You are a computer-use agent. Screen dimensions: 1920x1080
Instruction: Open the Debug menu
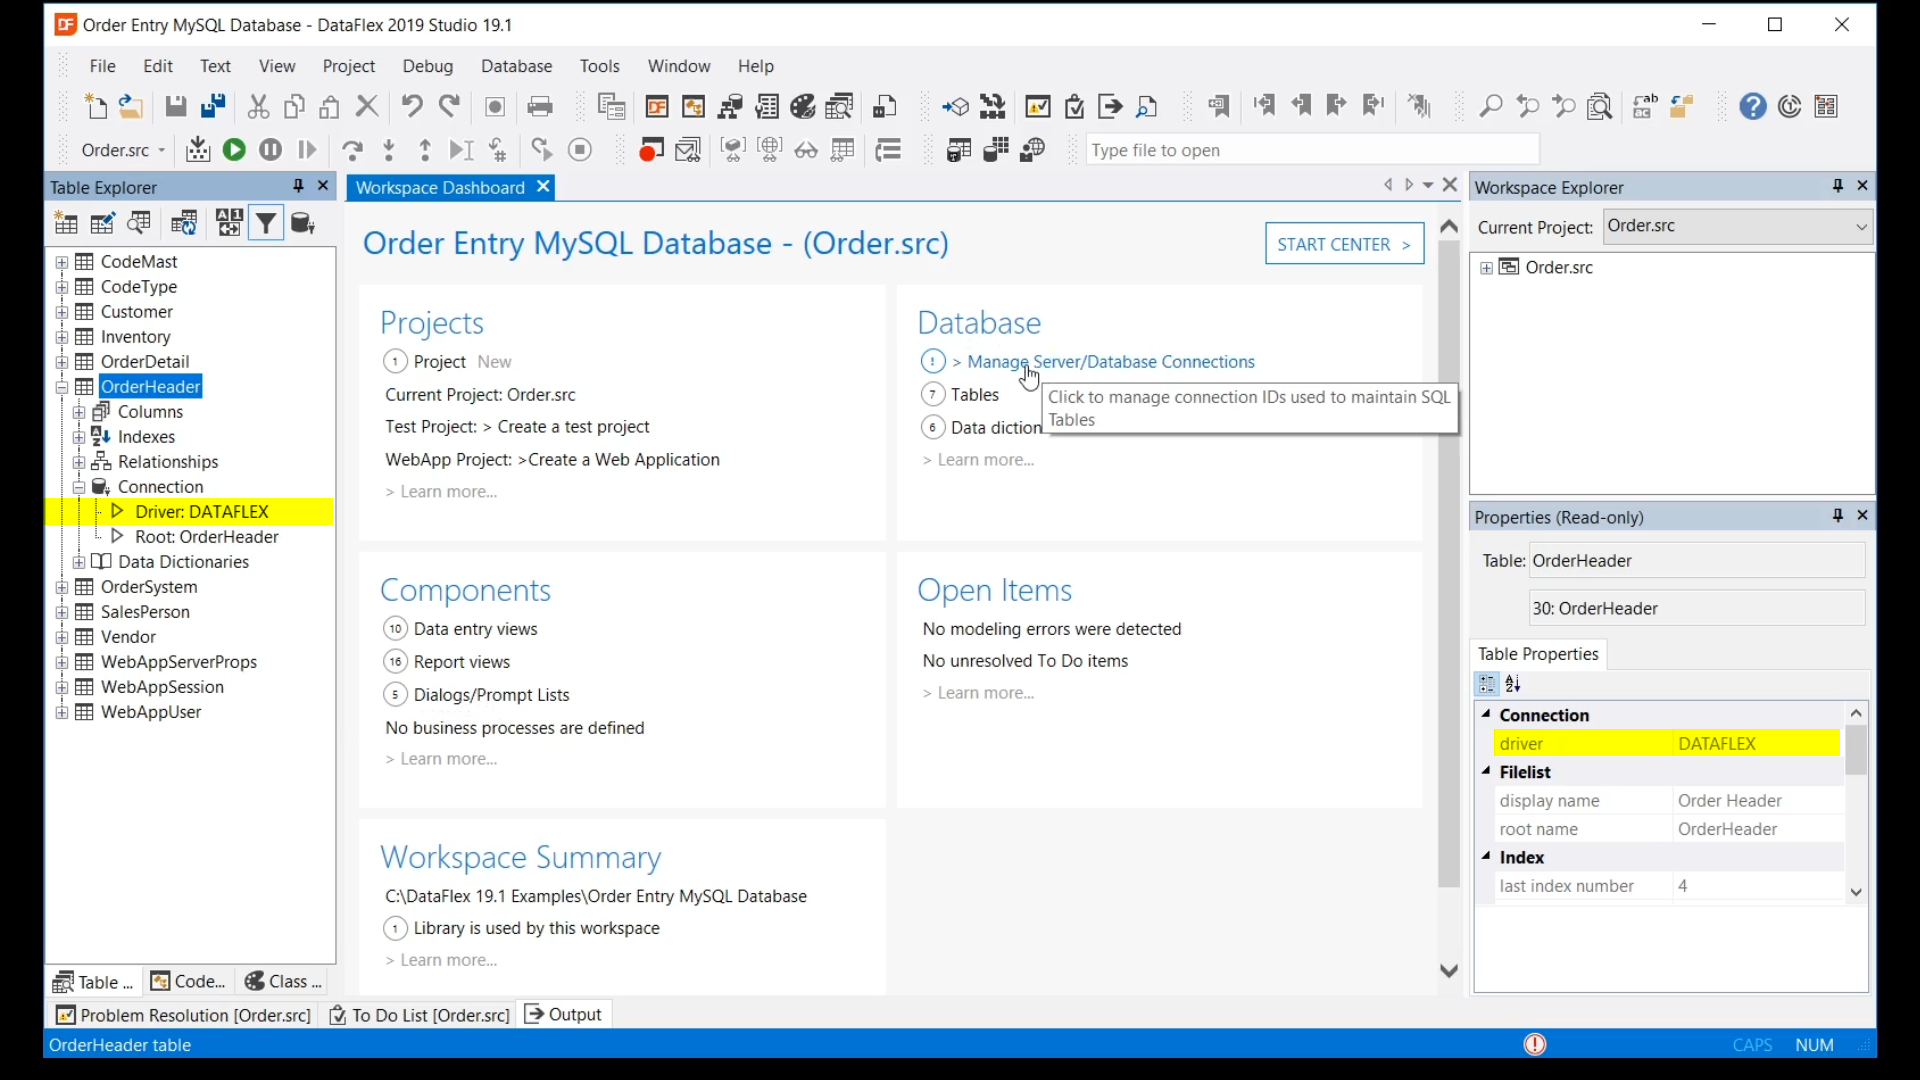point(428,66)
